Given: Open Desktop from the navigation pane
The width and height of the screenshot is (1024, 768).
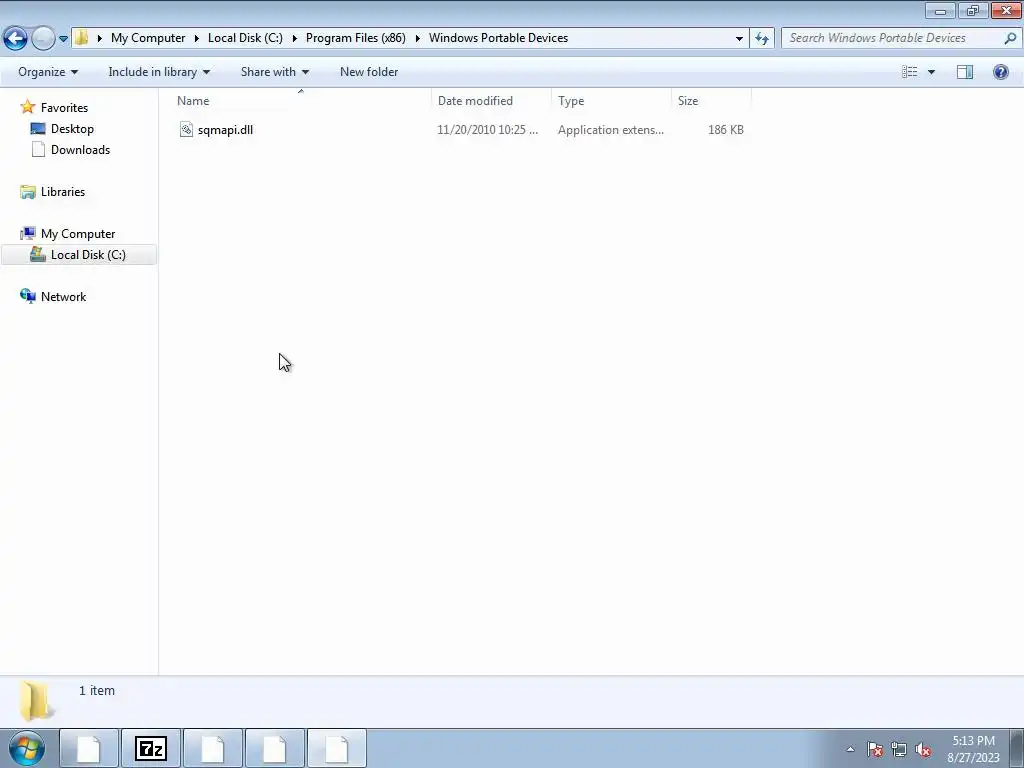Looking at the screenshot, I should coord(72,129).
